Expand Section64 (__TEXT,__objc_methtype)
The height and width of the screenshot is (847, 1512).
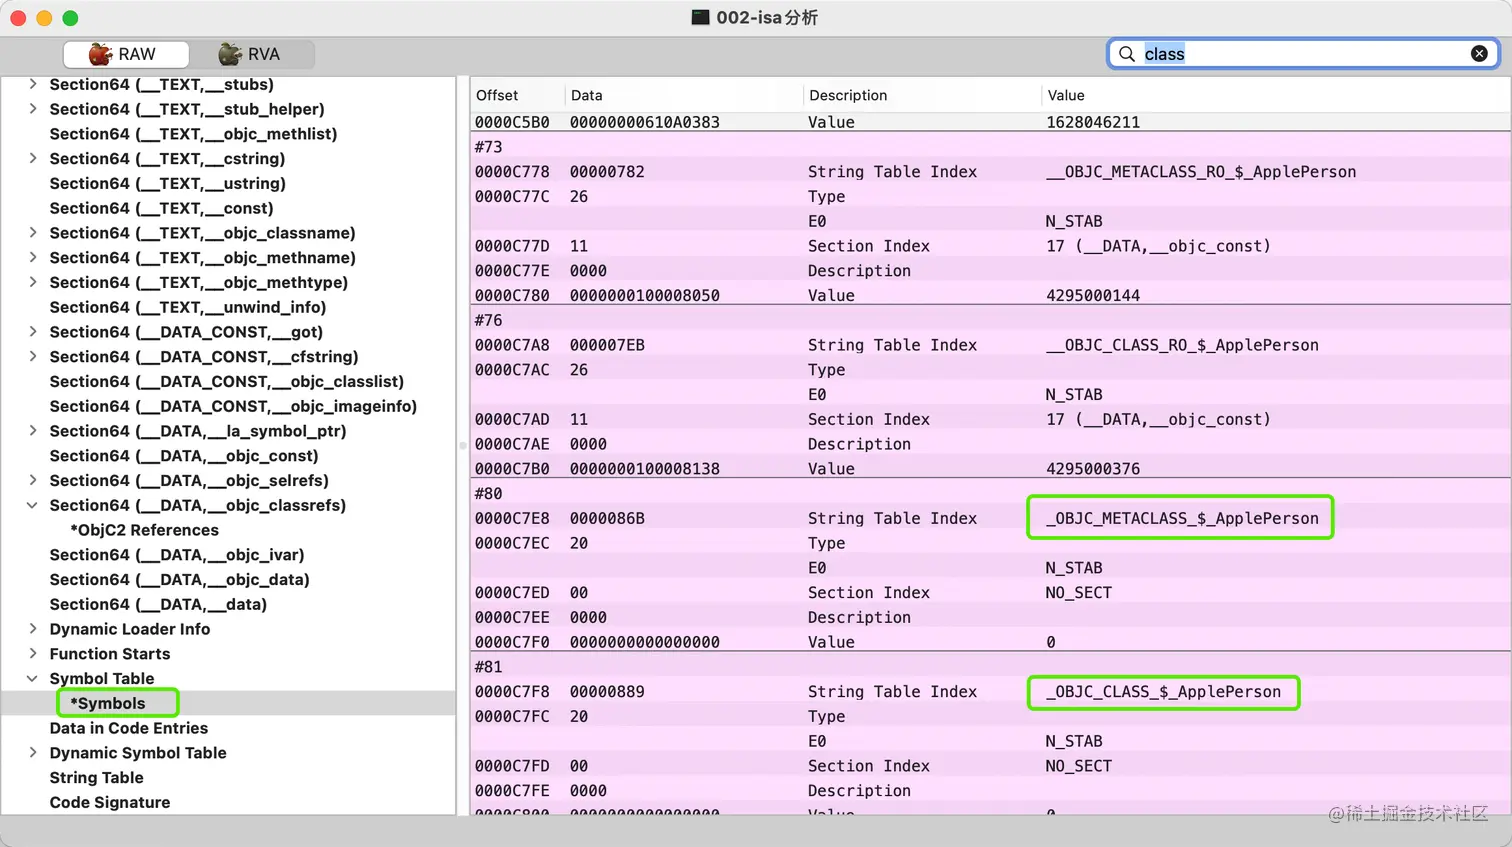point(33,282)
